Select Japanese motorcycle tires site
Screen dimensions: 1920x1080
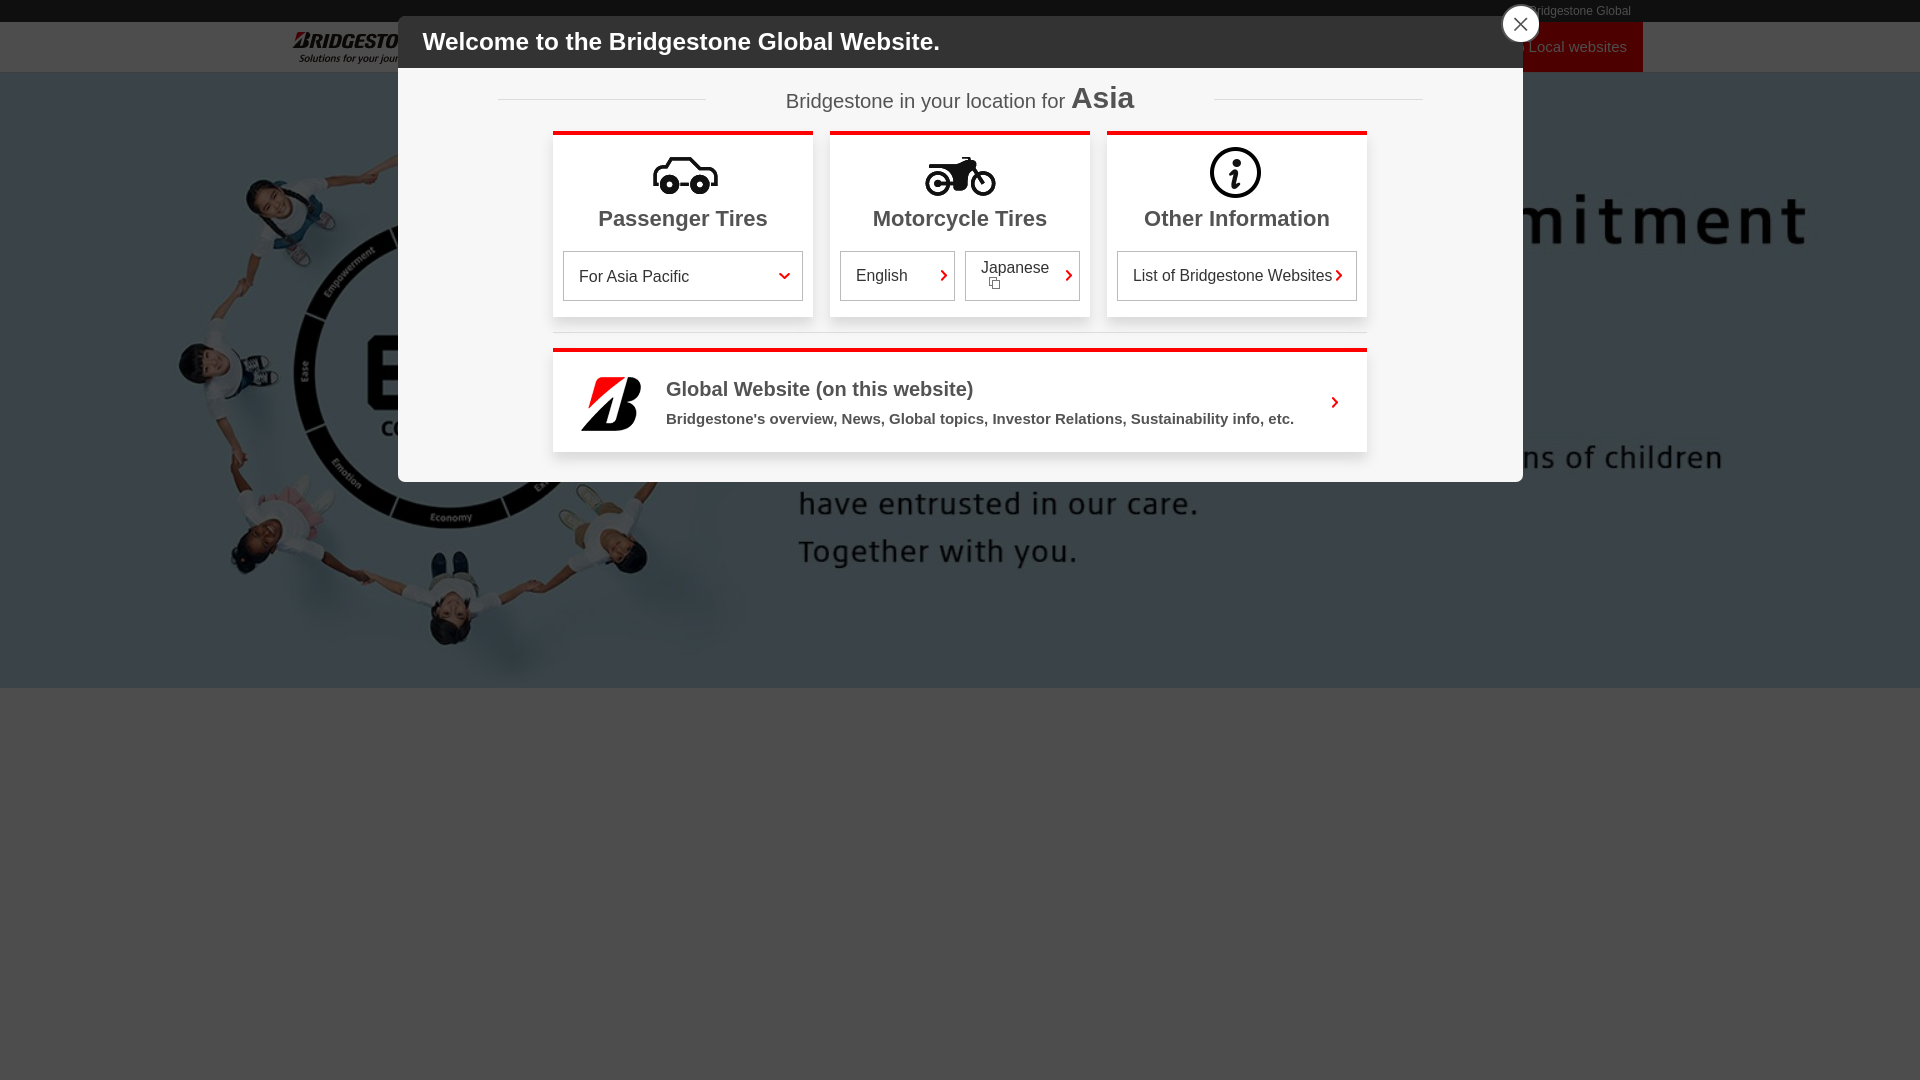pos(1022,276)
